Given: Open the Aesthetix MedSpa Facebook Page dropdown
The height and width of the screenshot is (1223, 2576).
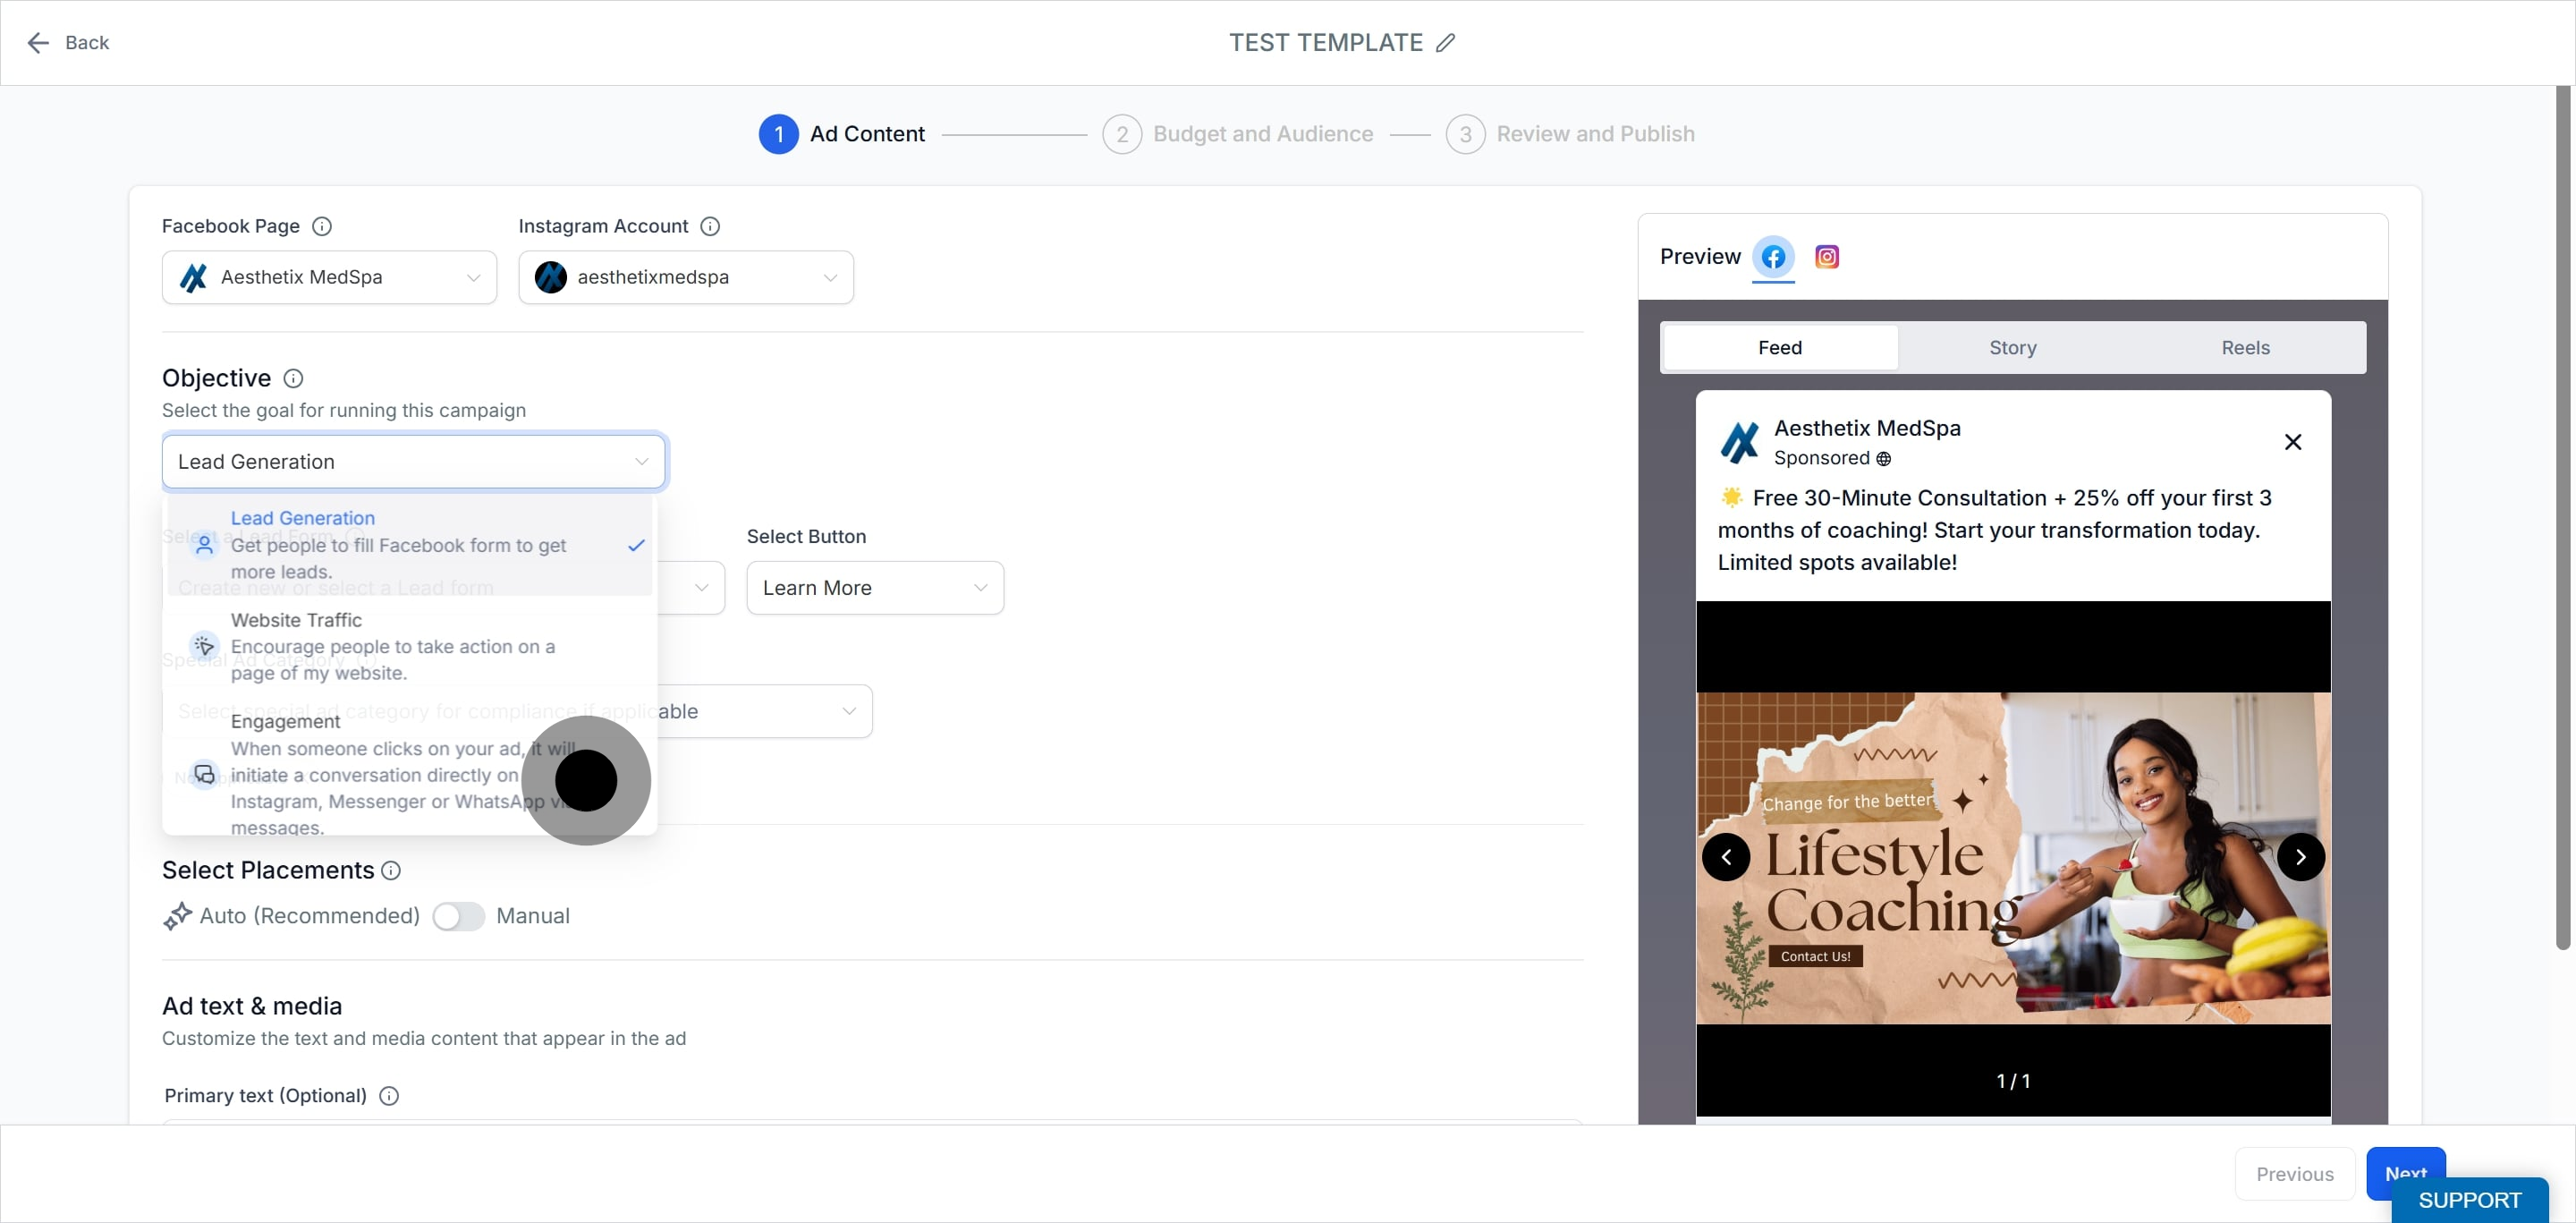Looking at the screenshot, I should [x=329, y=277].
